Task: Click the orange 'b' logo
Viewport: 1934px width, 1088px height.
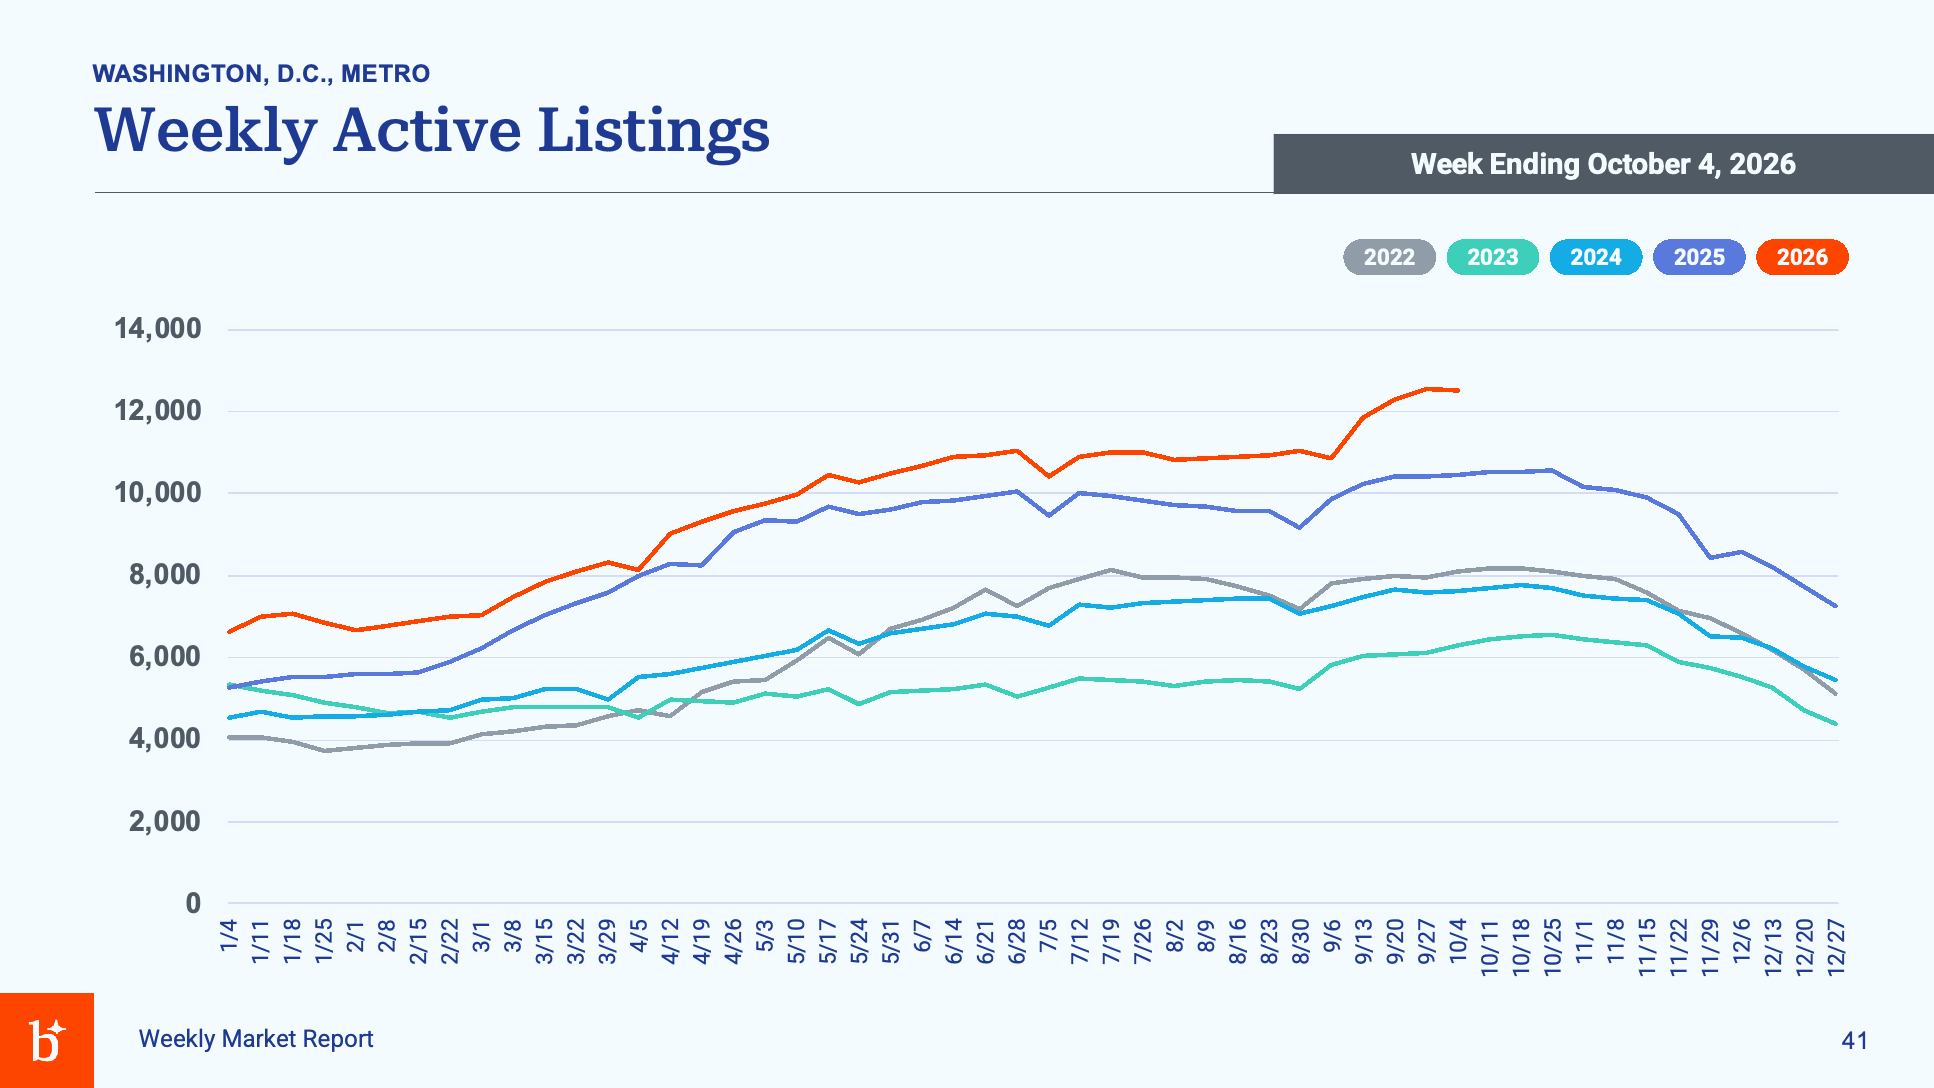Action: pos(47,1040)
